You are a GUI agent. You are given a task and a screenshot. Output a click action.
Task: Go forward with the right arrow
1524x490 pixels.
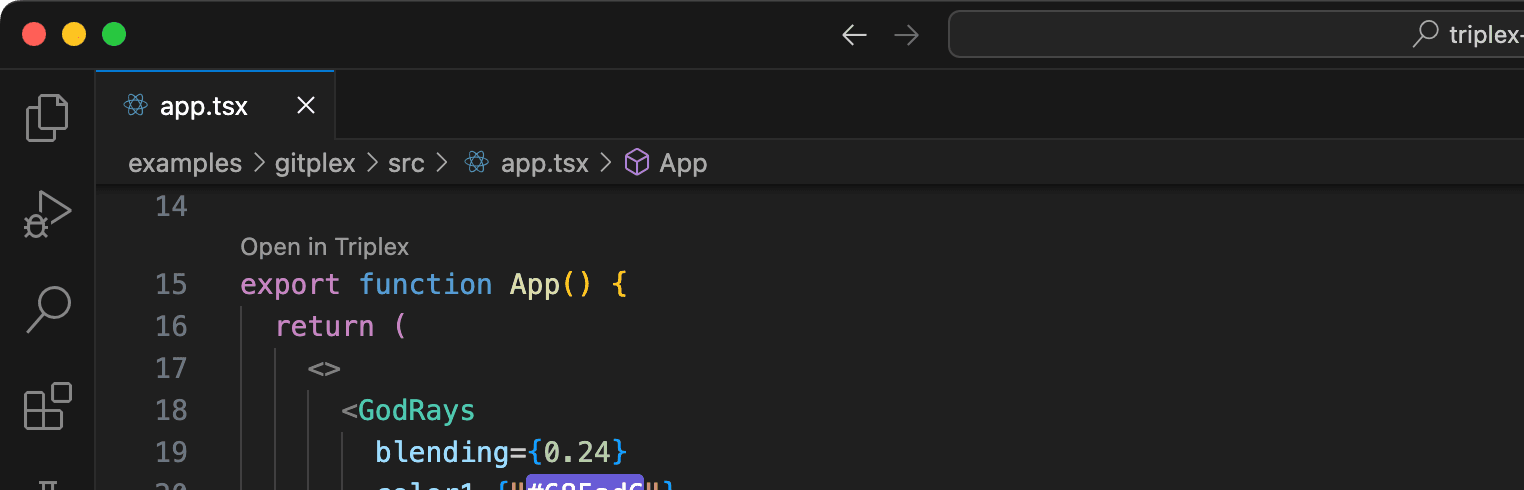coord(907,35)
